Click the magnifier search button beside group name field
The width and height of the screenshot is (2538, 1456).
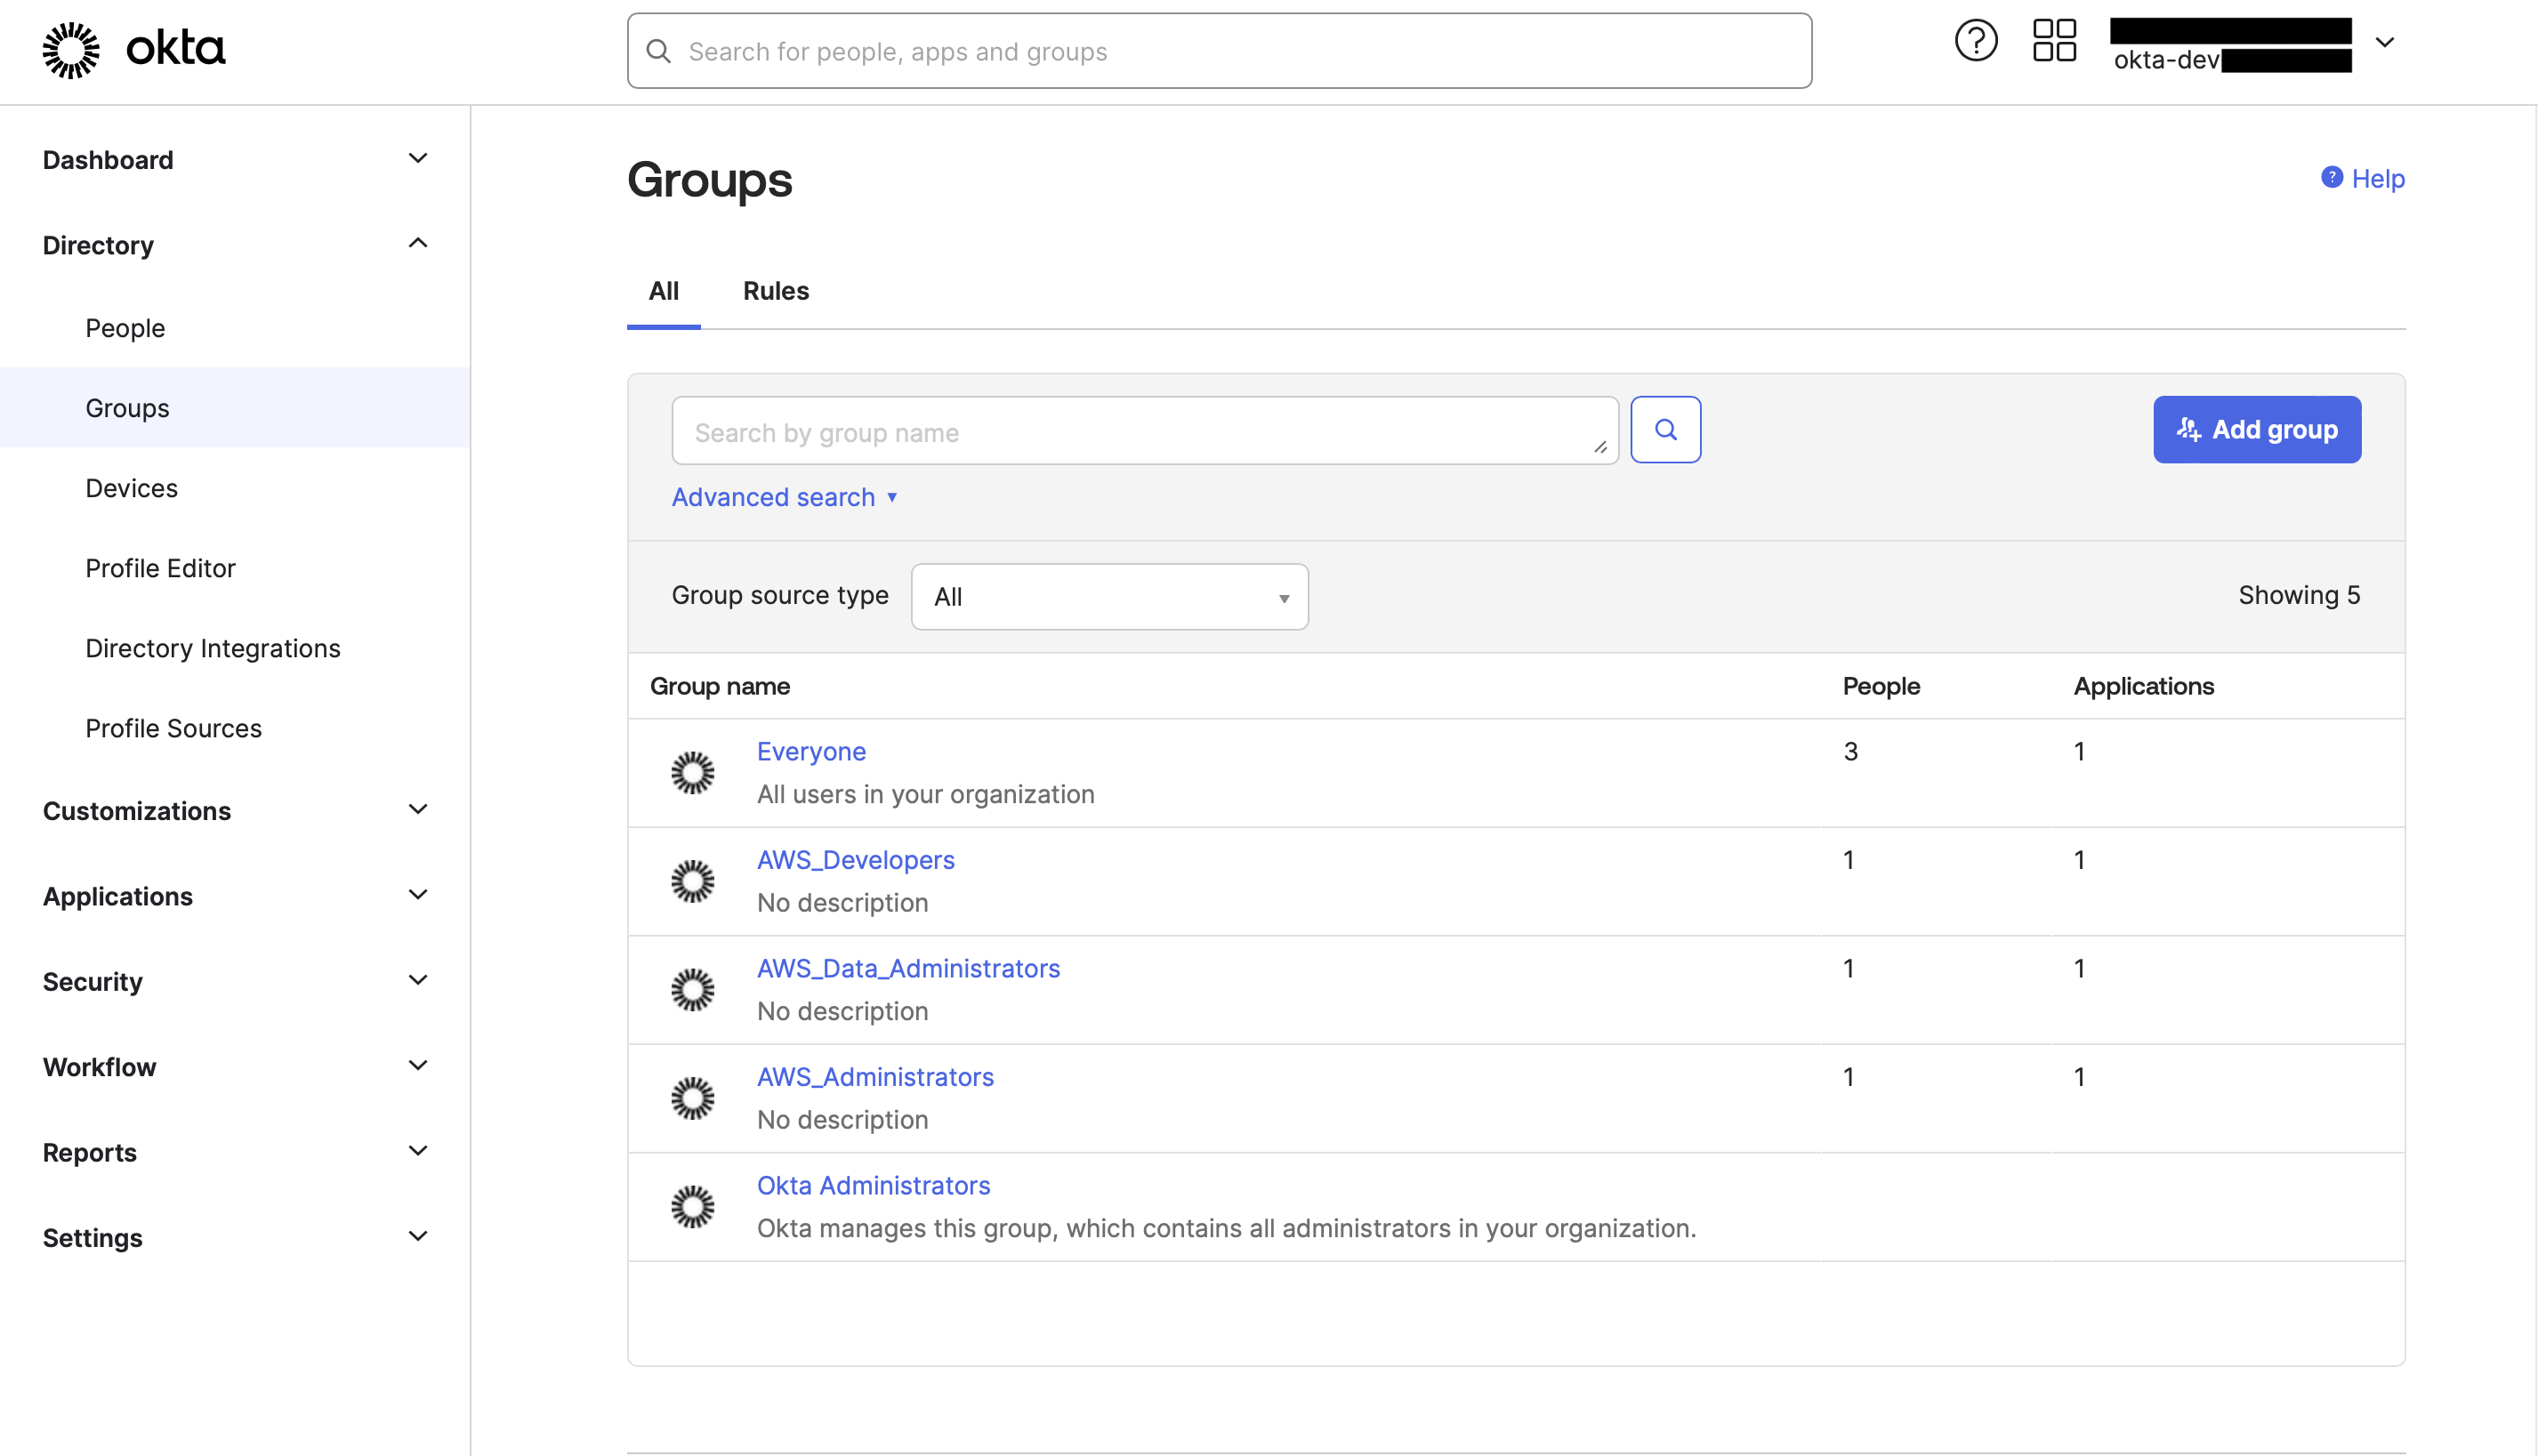pos(1666,430)
